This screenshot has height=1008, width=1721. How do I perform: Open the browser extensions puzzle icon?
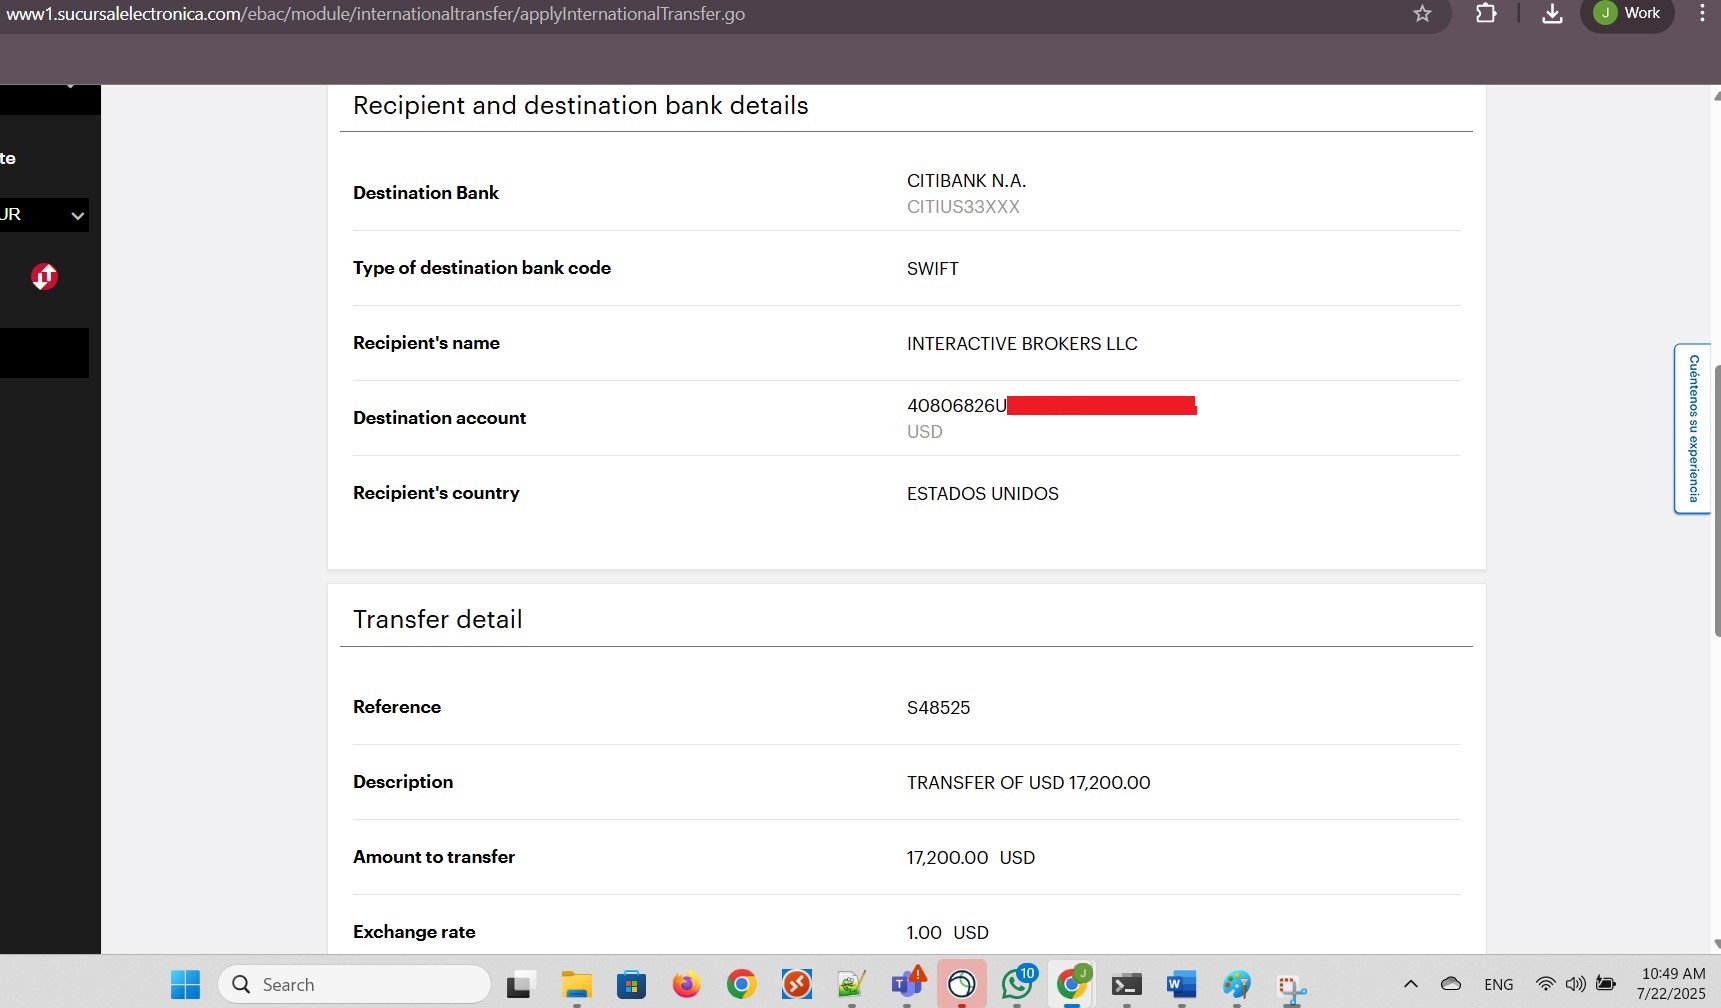coord(1486,13)
